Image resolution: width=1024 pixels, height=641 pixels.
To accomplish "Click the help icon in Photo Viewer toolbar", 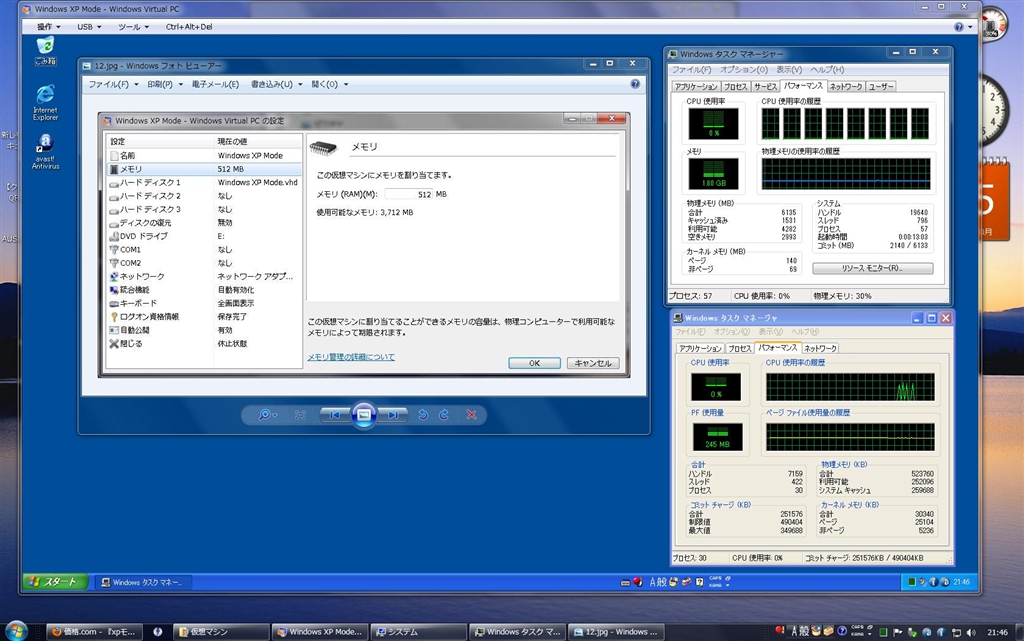I will 635,84.
